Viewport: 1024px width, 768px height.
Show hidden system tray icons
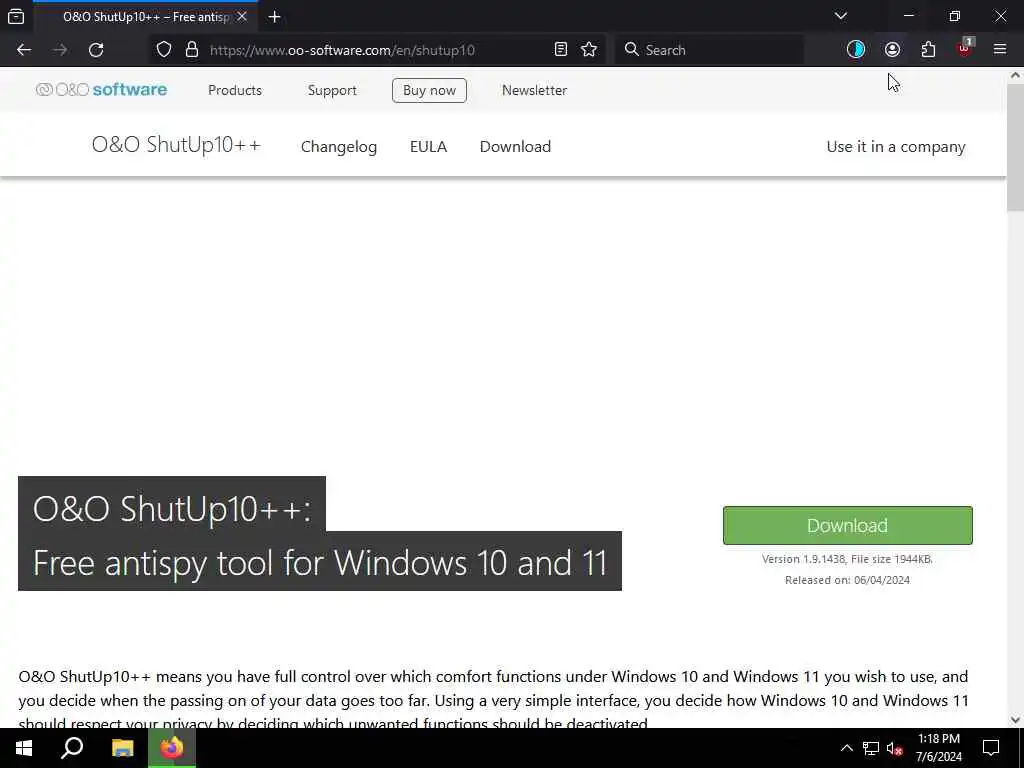point(846,748)
